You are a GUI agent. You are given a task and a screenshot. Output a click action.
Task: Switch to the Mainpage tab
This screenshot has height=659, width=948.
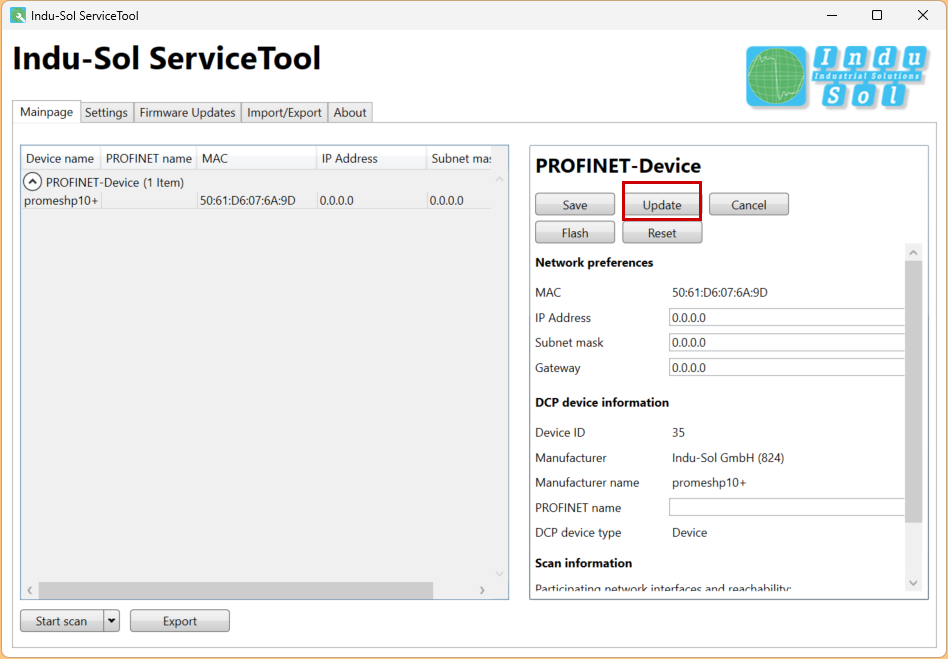pyautogui.click(x=47, y=112)
